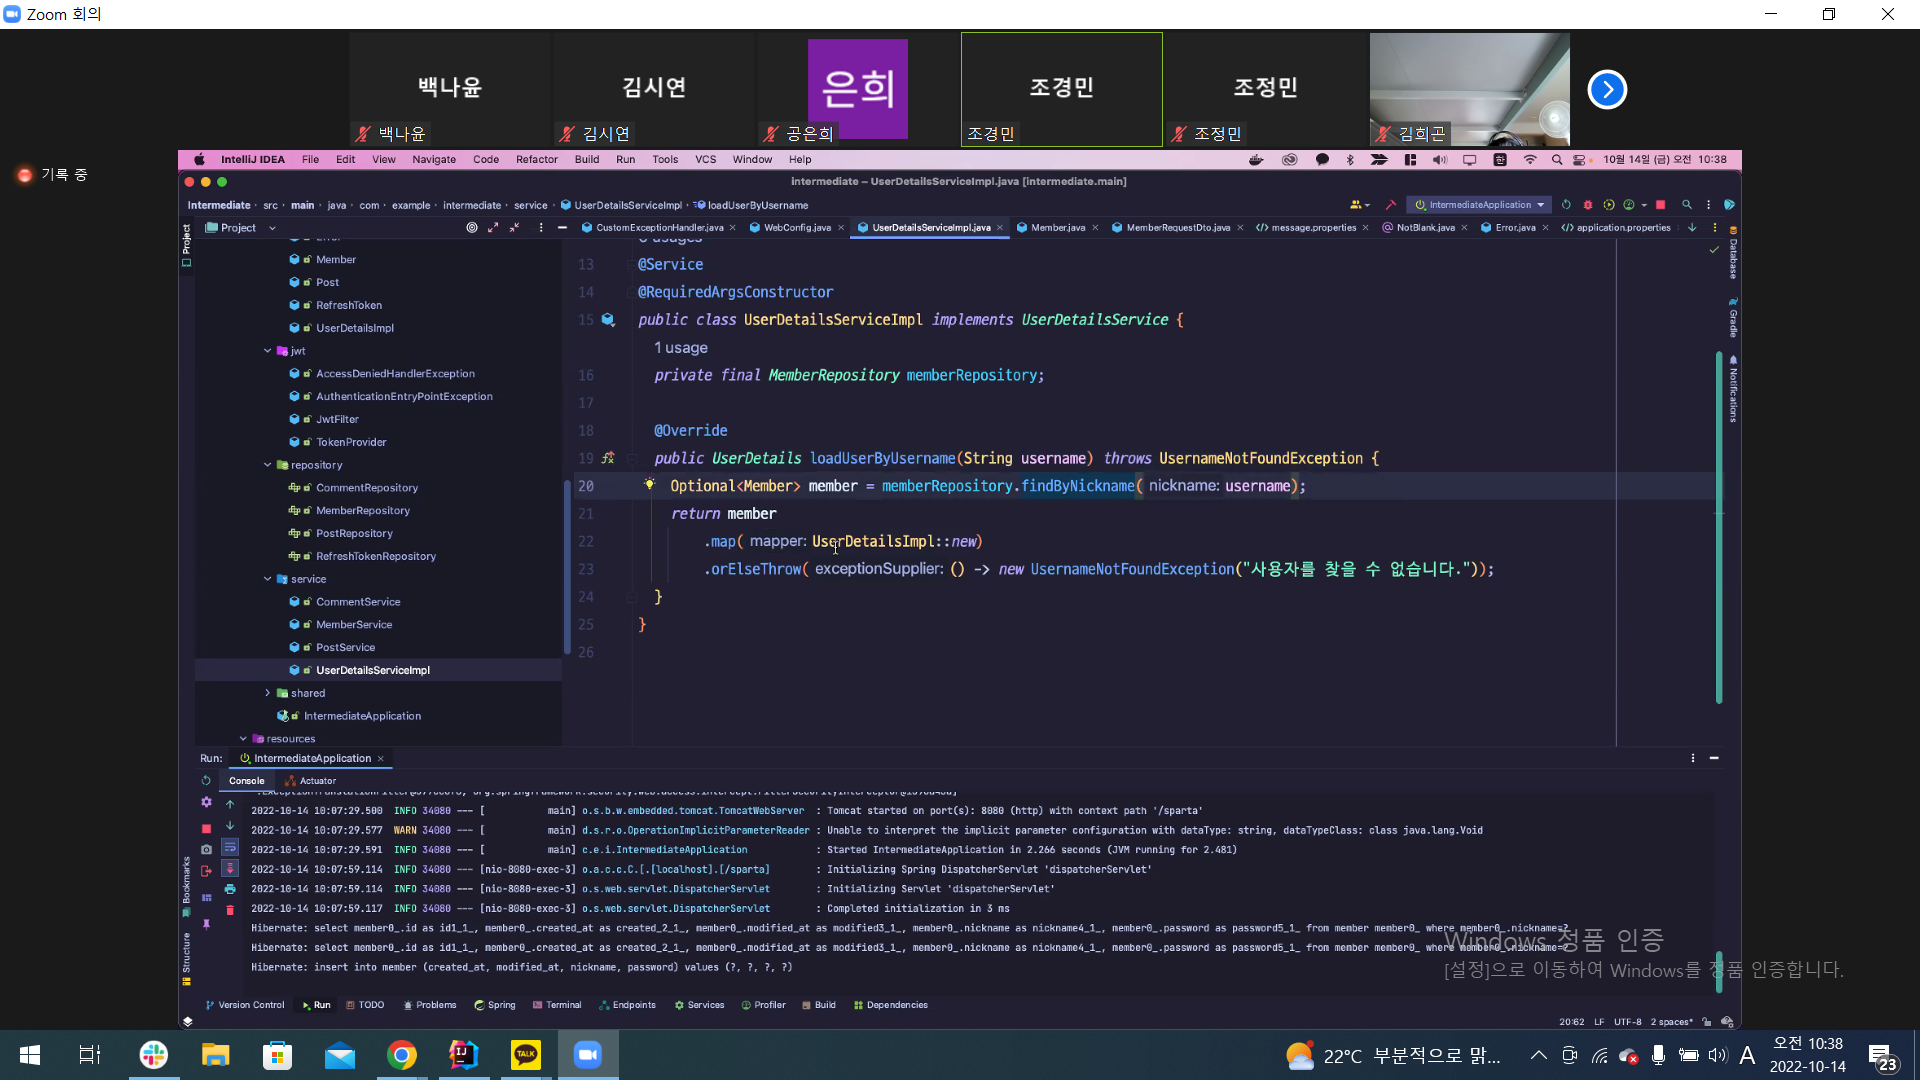Click the Build project hammer icon

point(1390,205)
